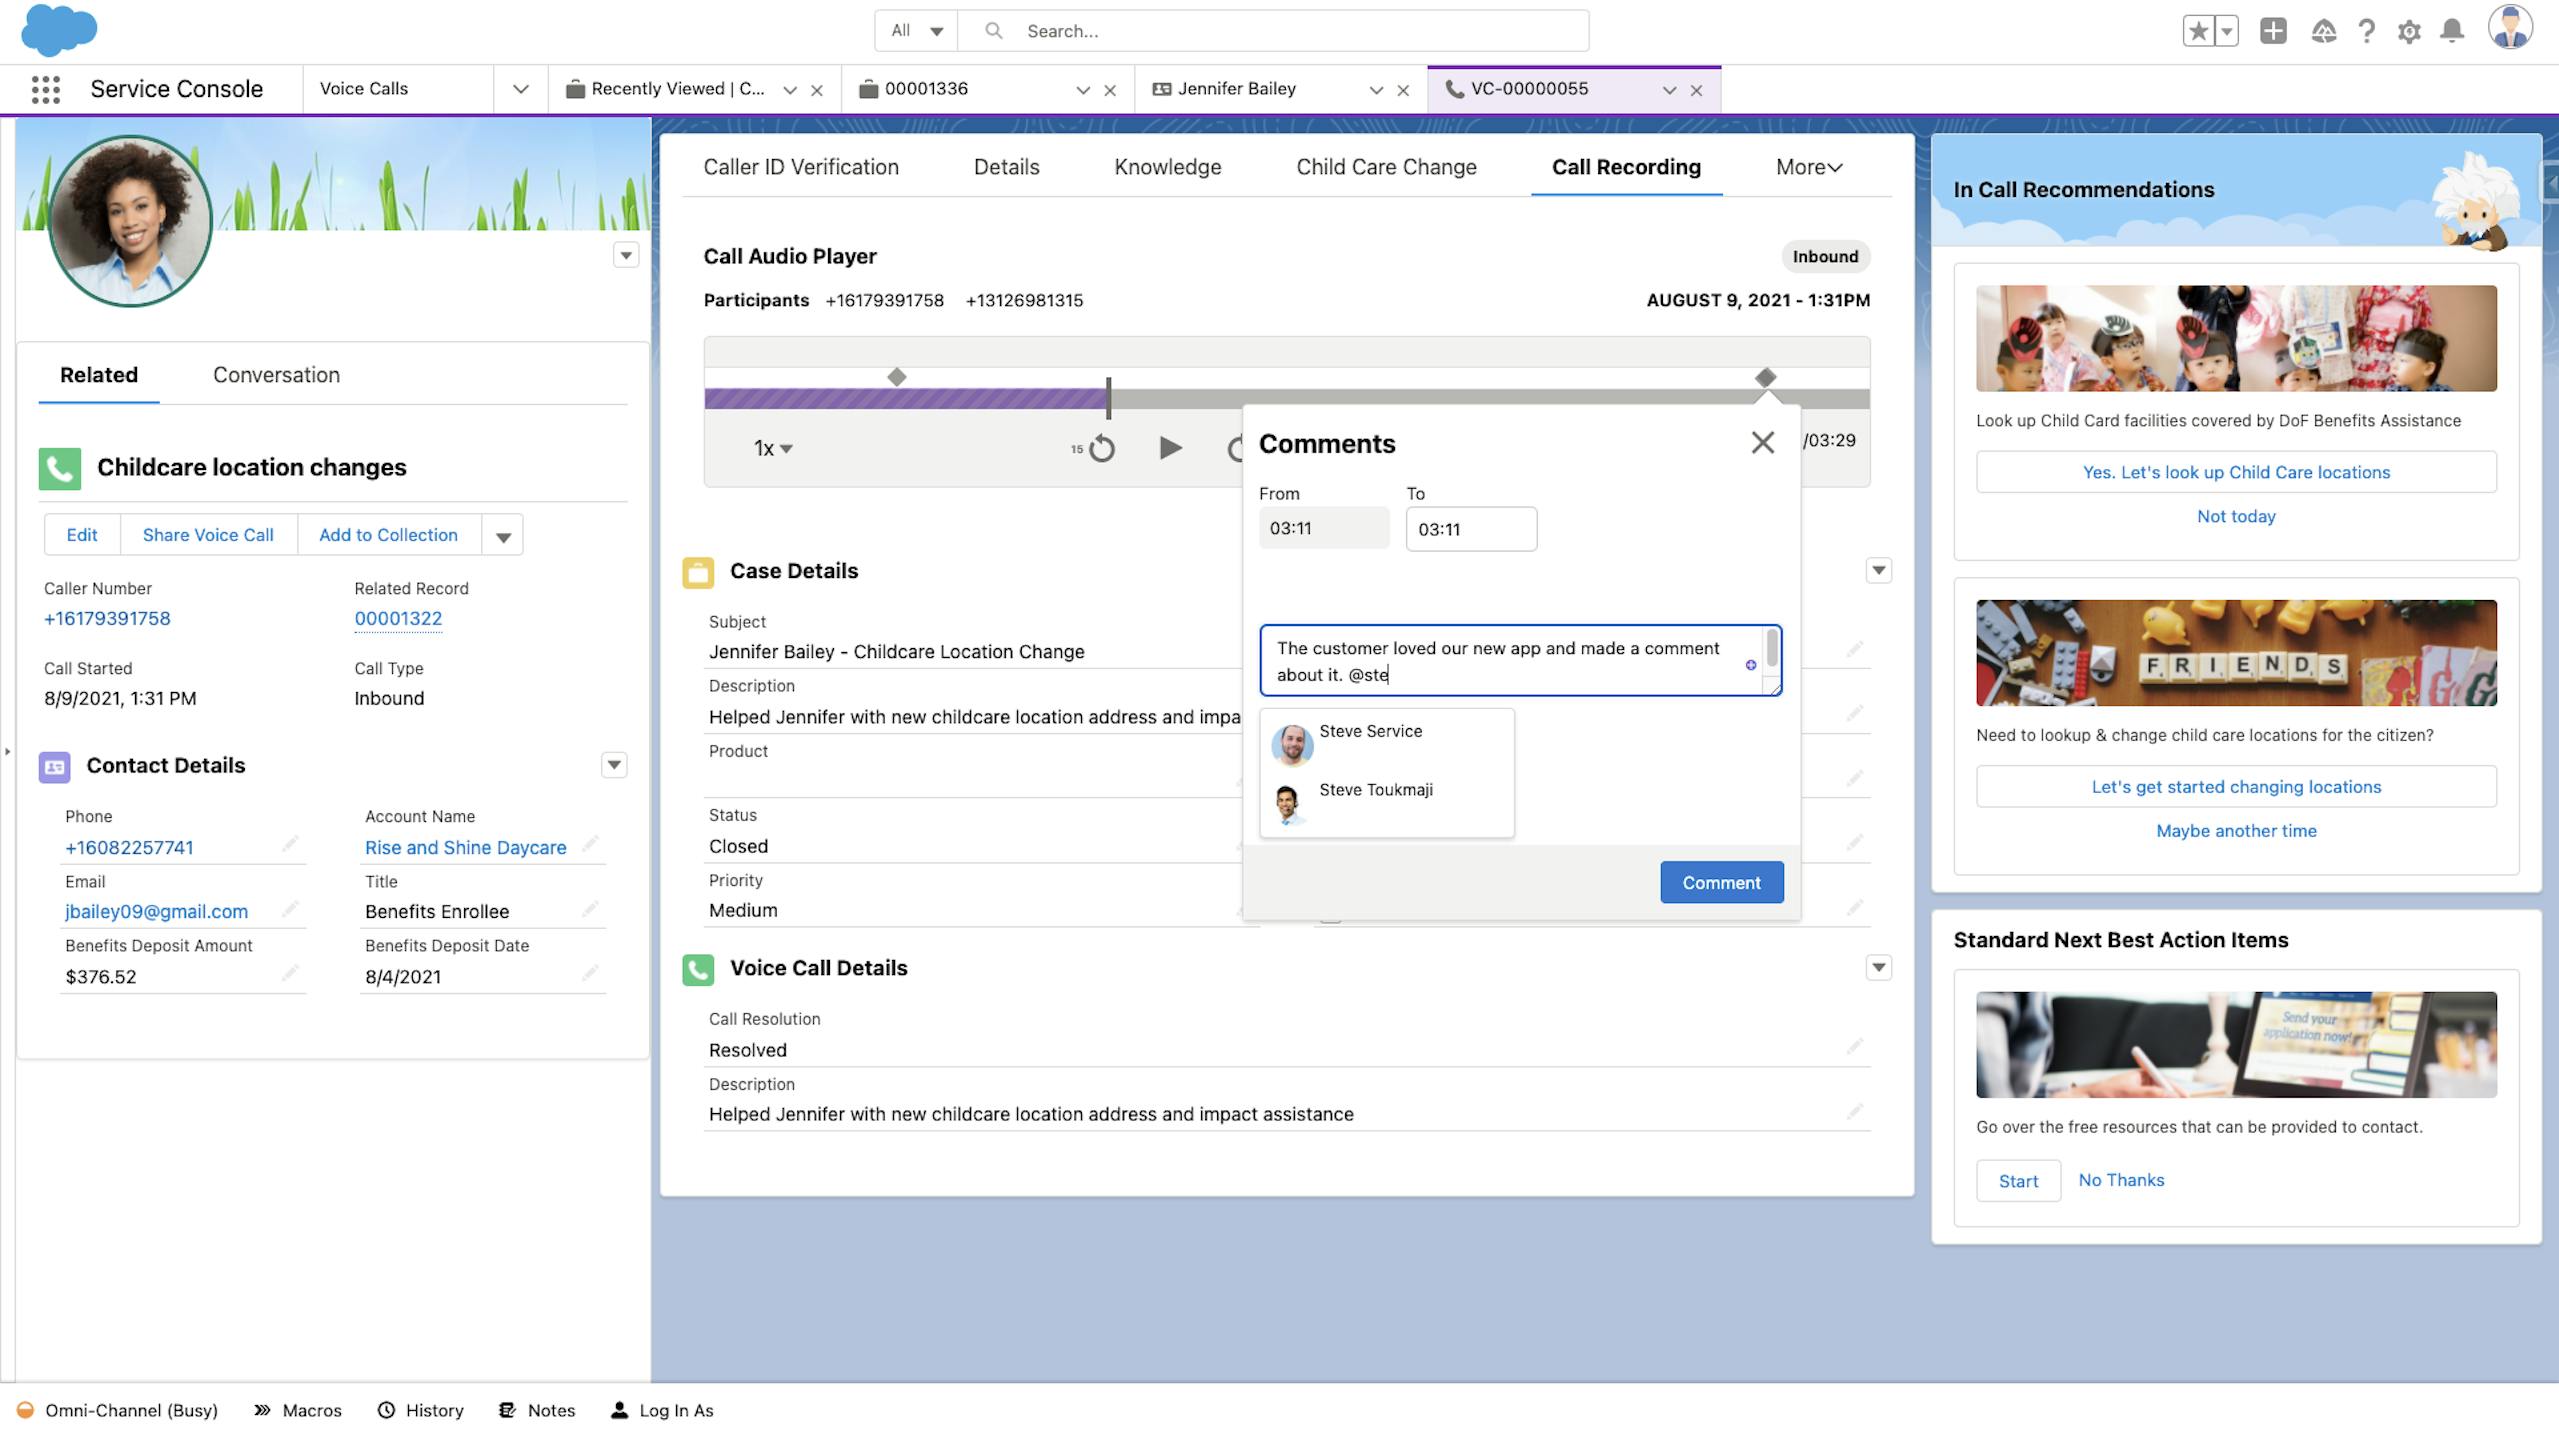Click the rewind 15 seconds button

(x=1100, y=448)
